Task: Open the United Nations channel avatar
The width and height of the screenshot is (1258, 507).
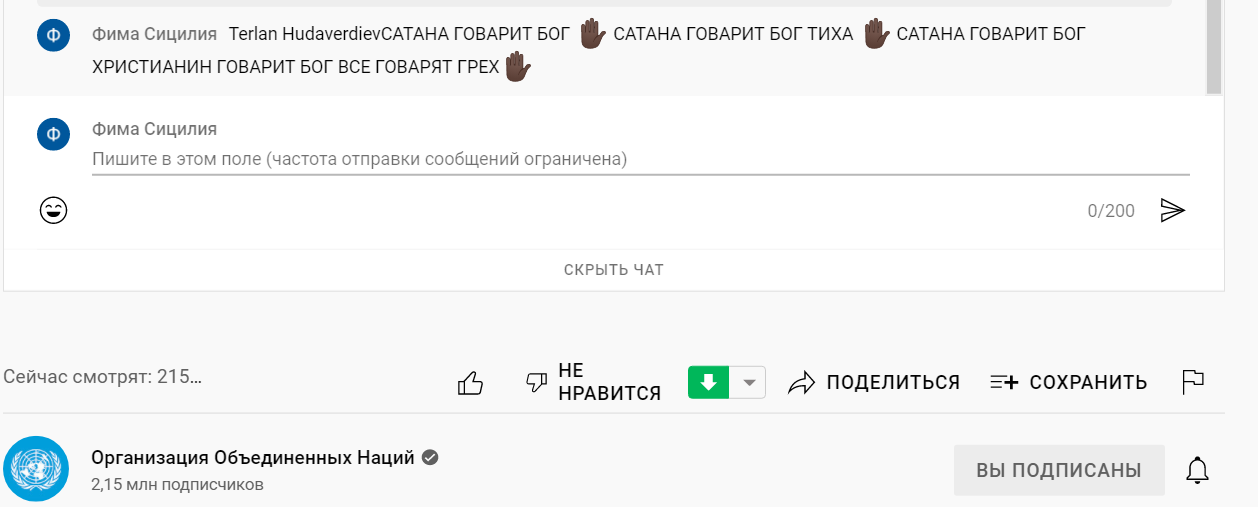Action: coord(36,469)
